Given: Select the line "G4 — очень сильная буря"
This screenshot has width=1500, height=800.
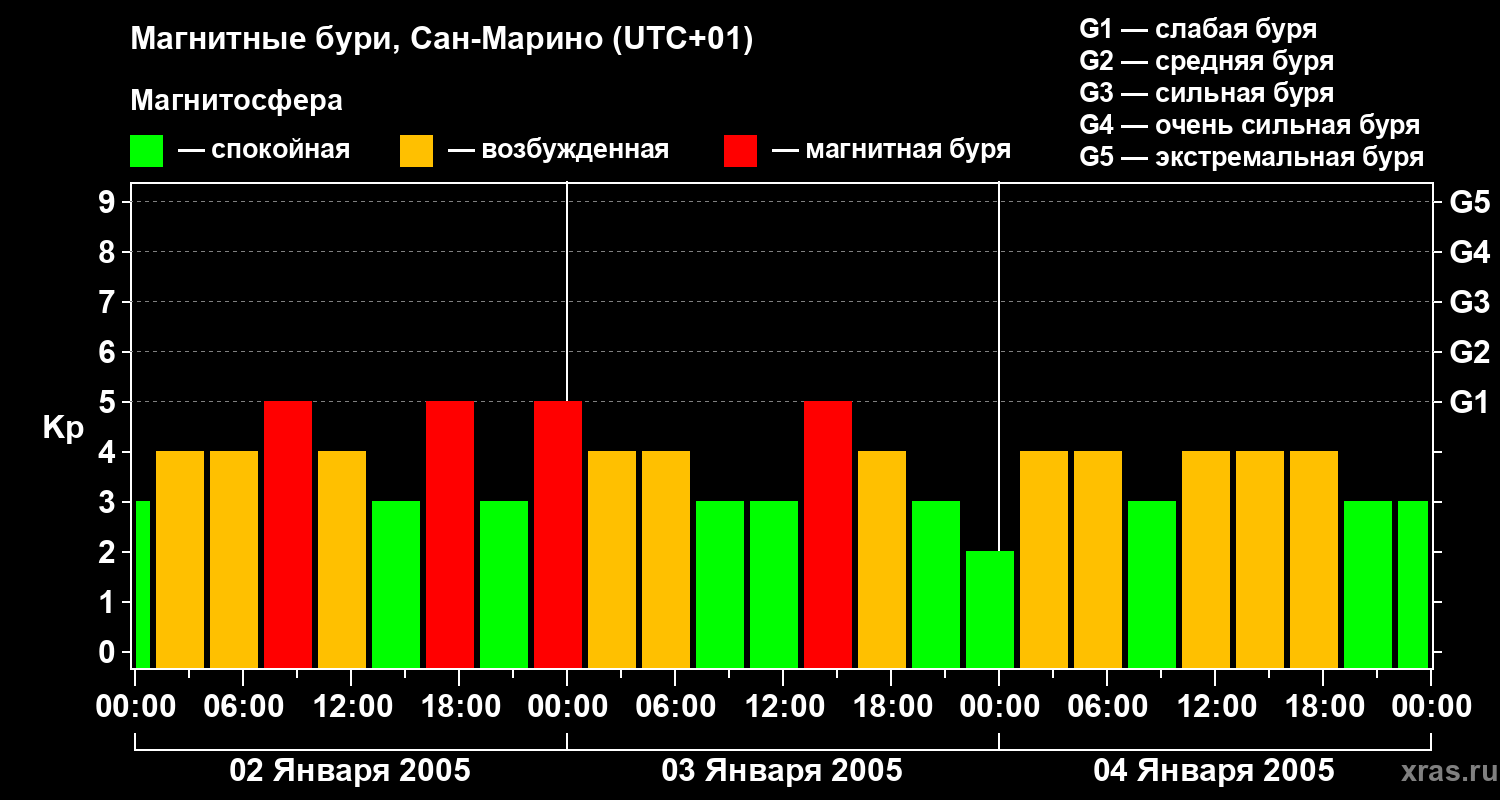Looking at the screenshot, I should (1249, 125).
